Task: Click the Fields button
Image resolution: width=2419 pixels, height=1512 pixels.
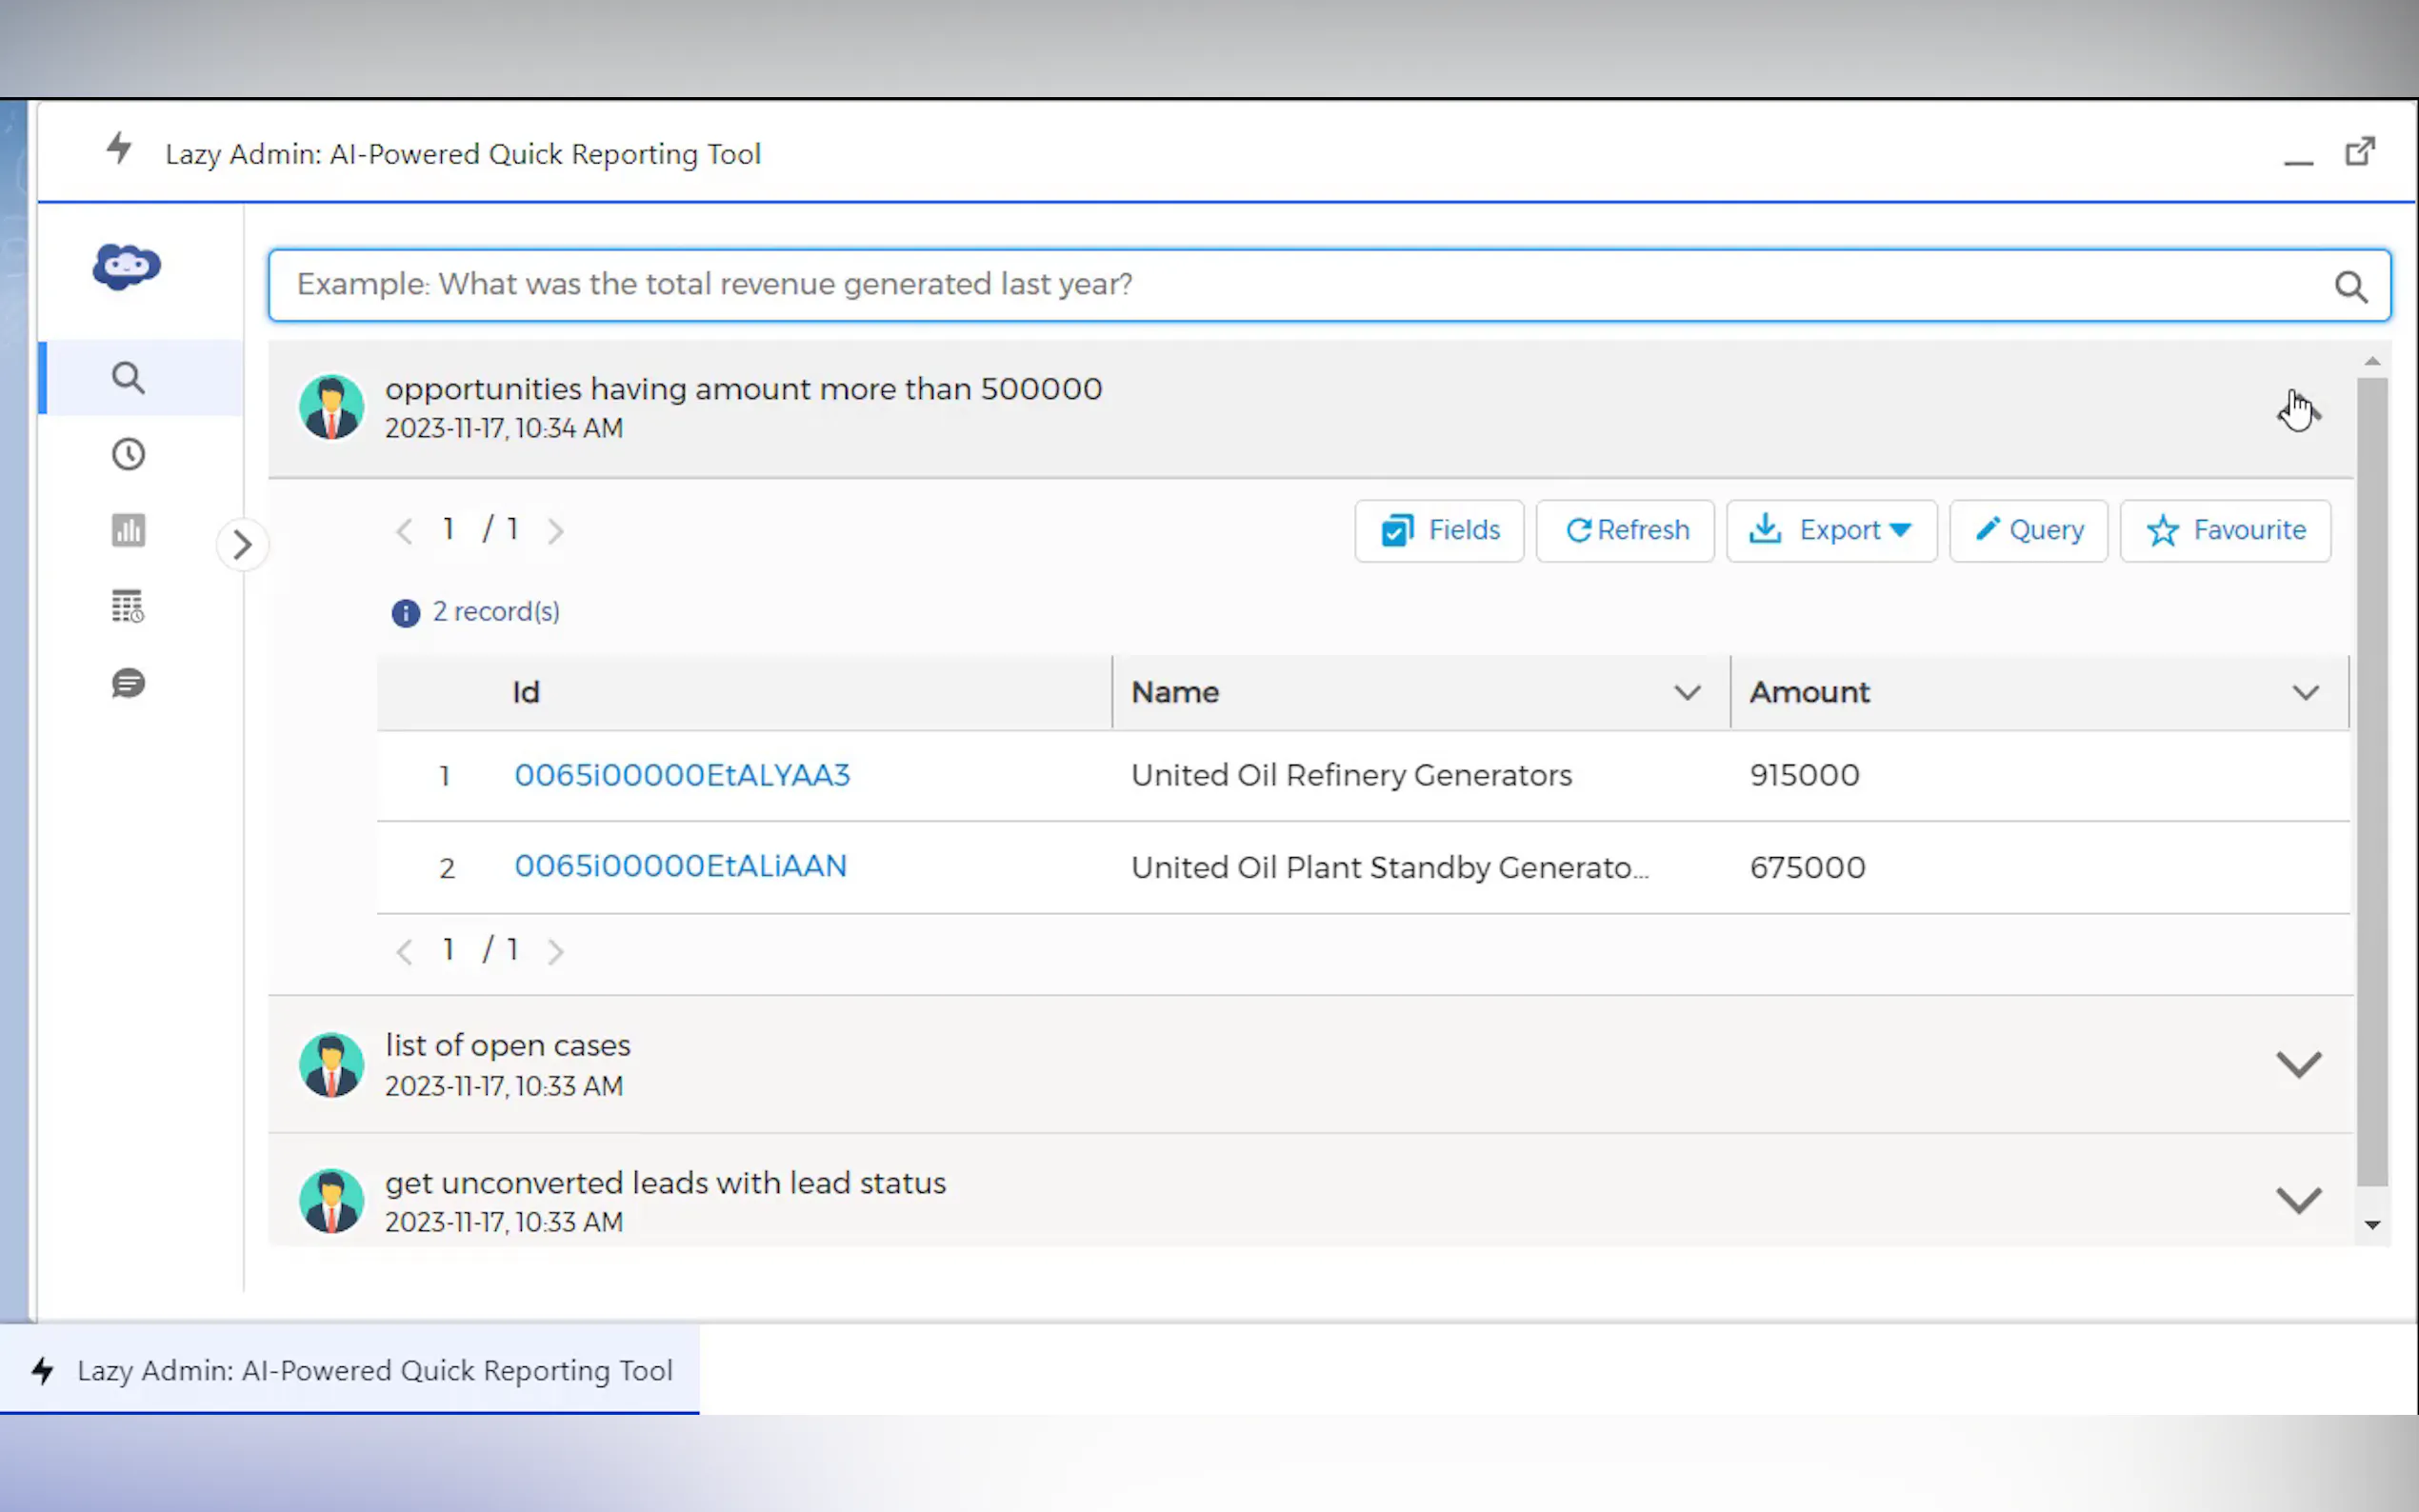Action: click(1439, 530)
